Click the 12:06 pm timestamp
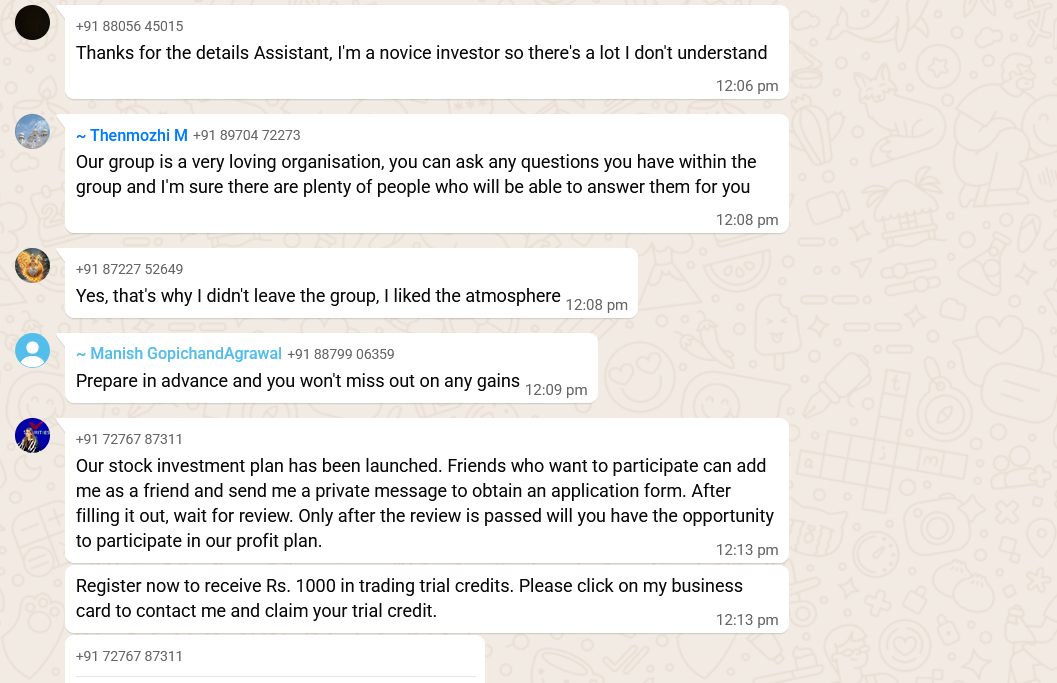This screenshot has width=1057, height=683. tap(746, 86)
